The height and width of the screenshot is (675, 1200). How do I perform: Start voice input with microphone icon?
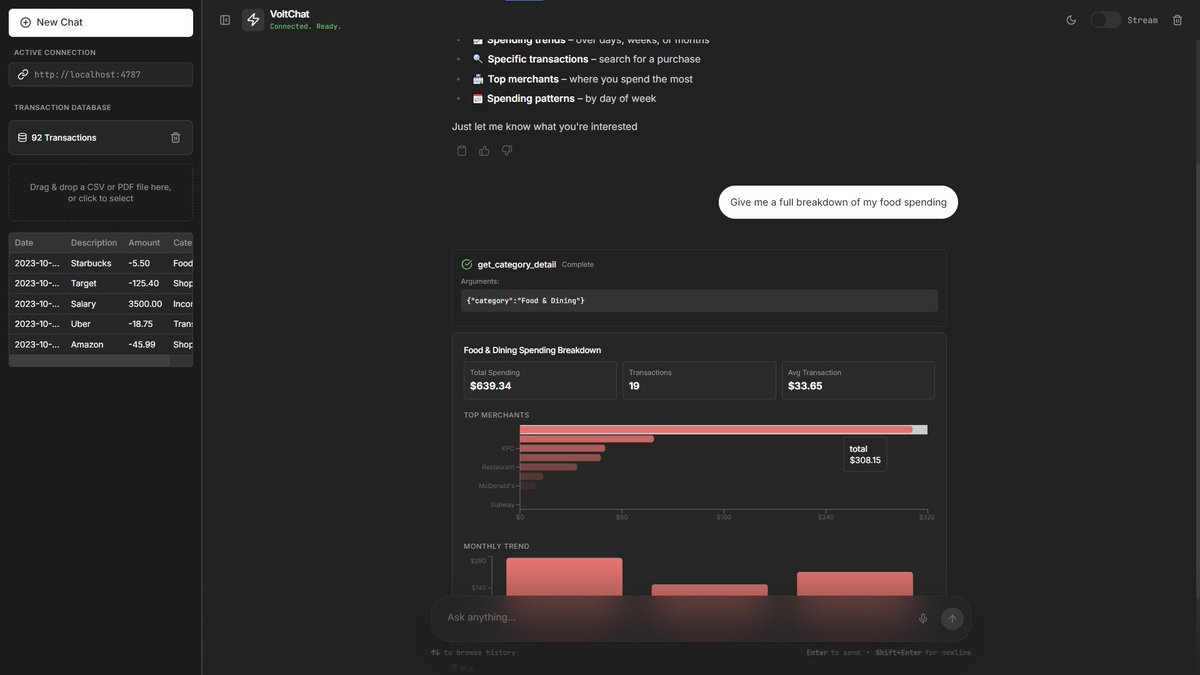[923, 618]
